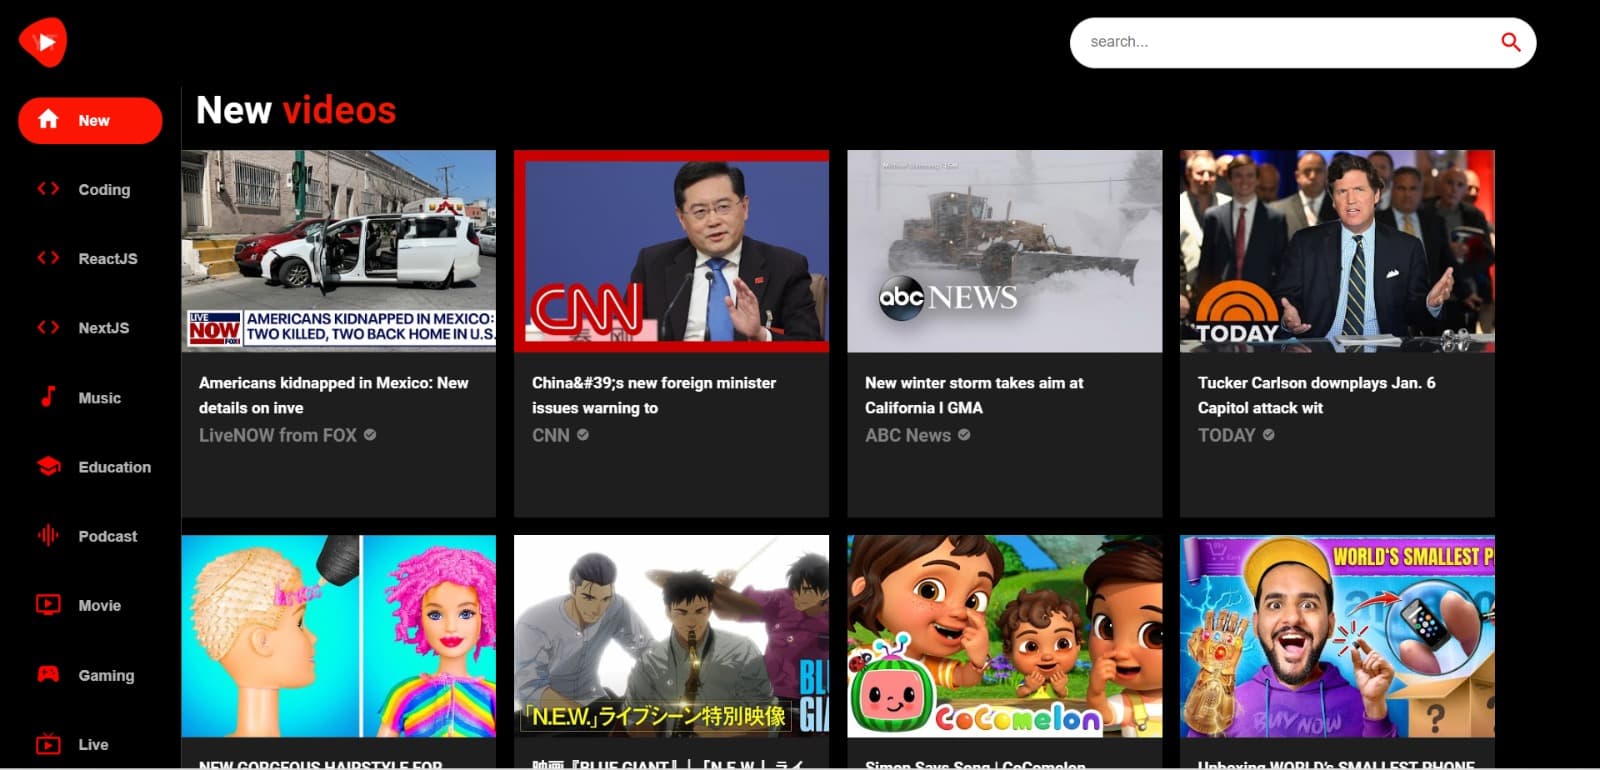Click title 'Americans kidnapped in Mexico: New details'
This screenshot has width=1600, height=770.
pos(333,395)
